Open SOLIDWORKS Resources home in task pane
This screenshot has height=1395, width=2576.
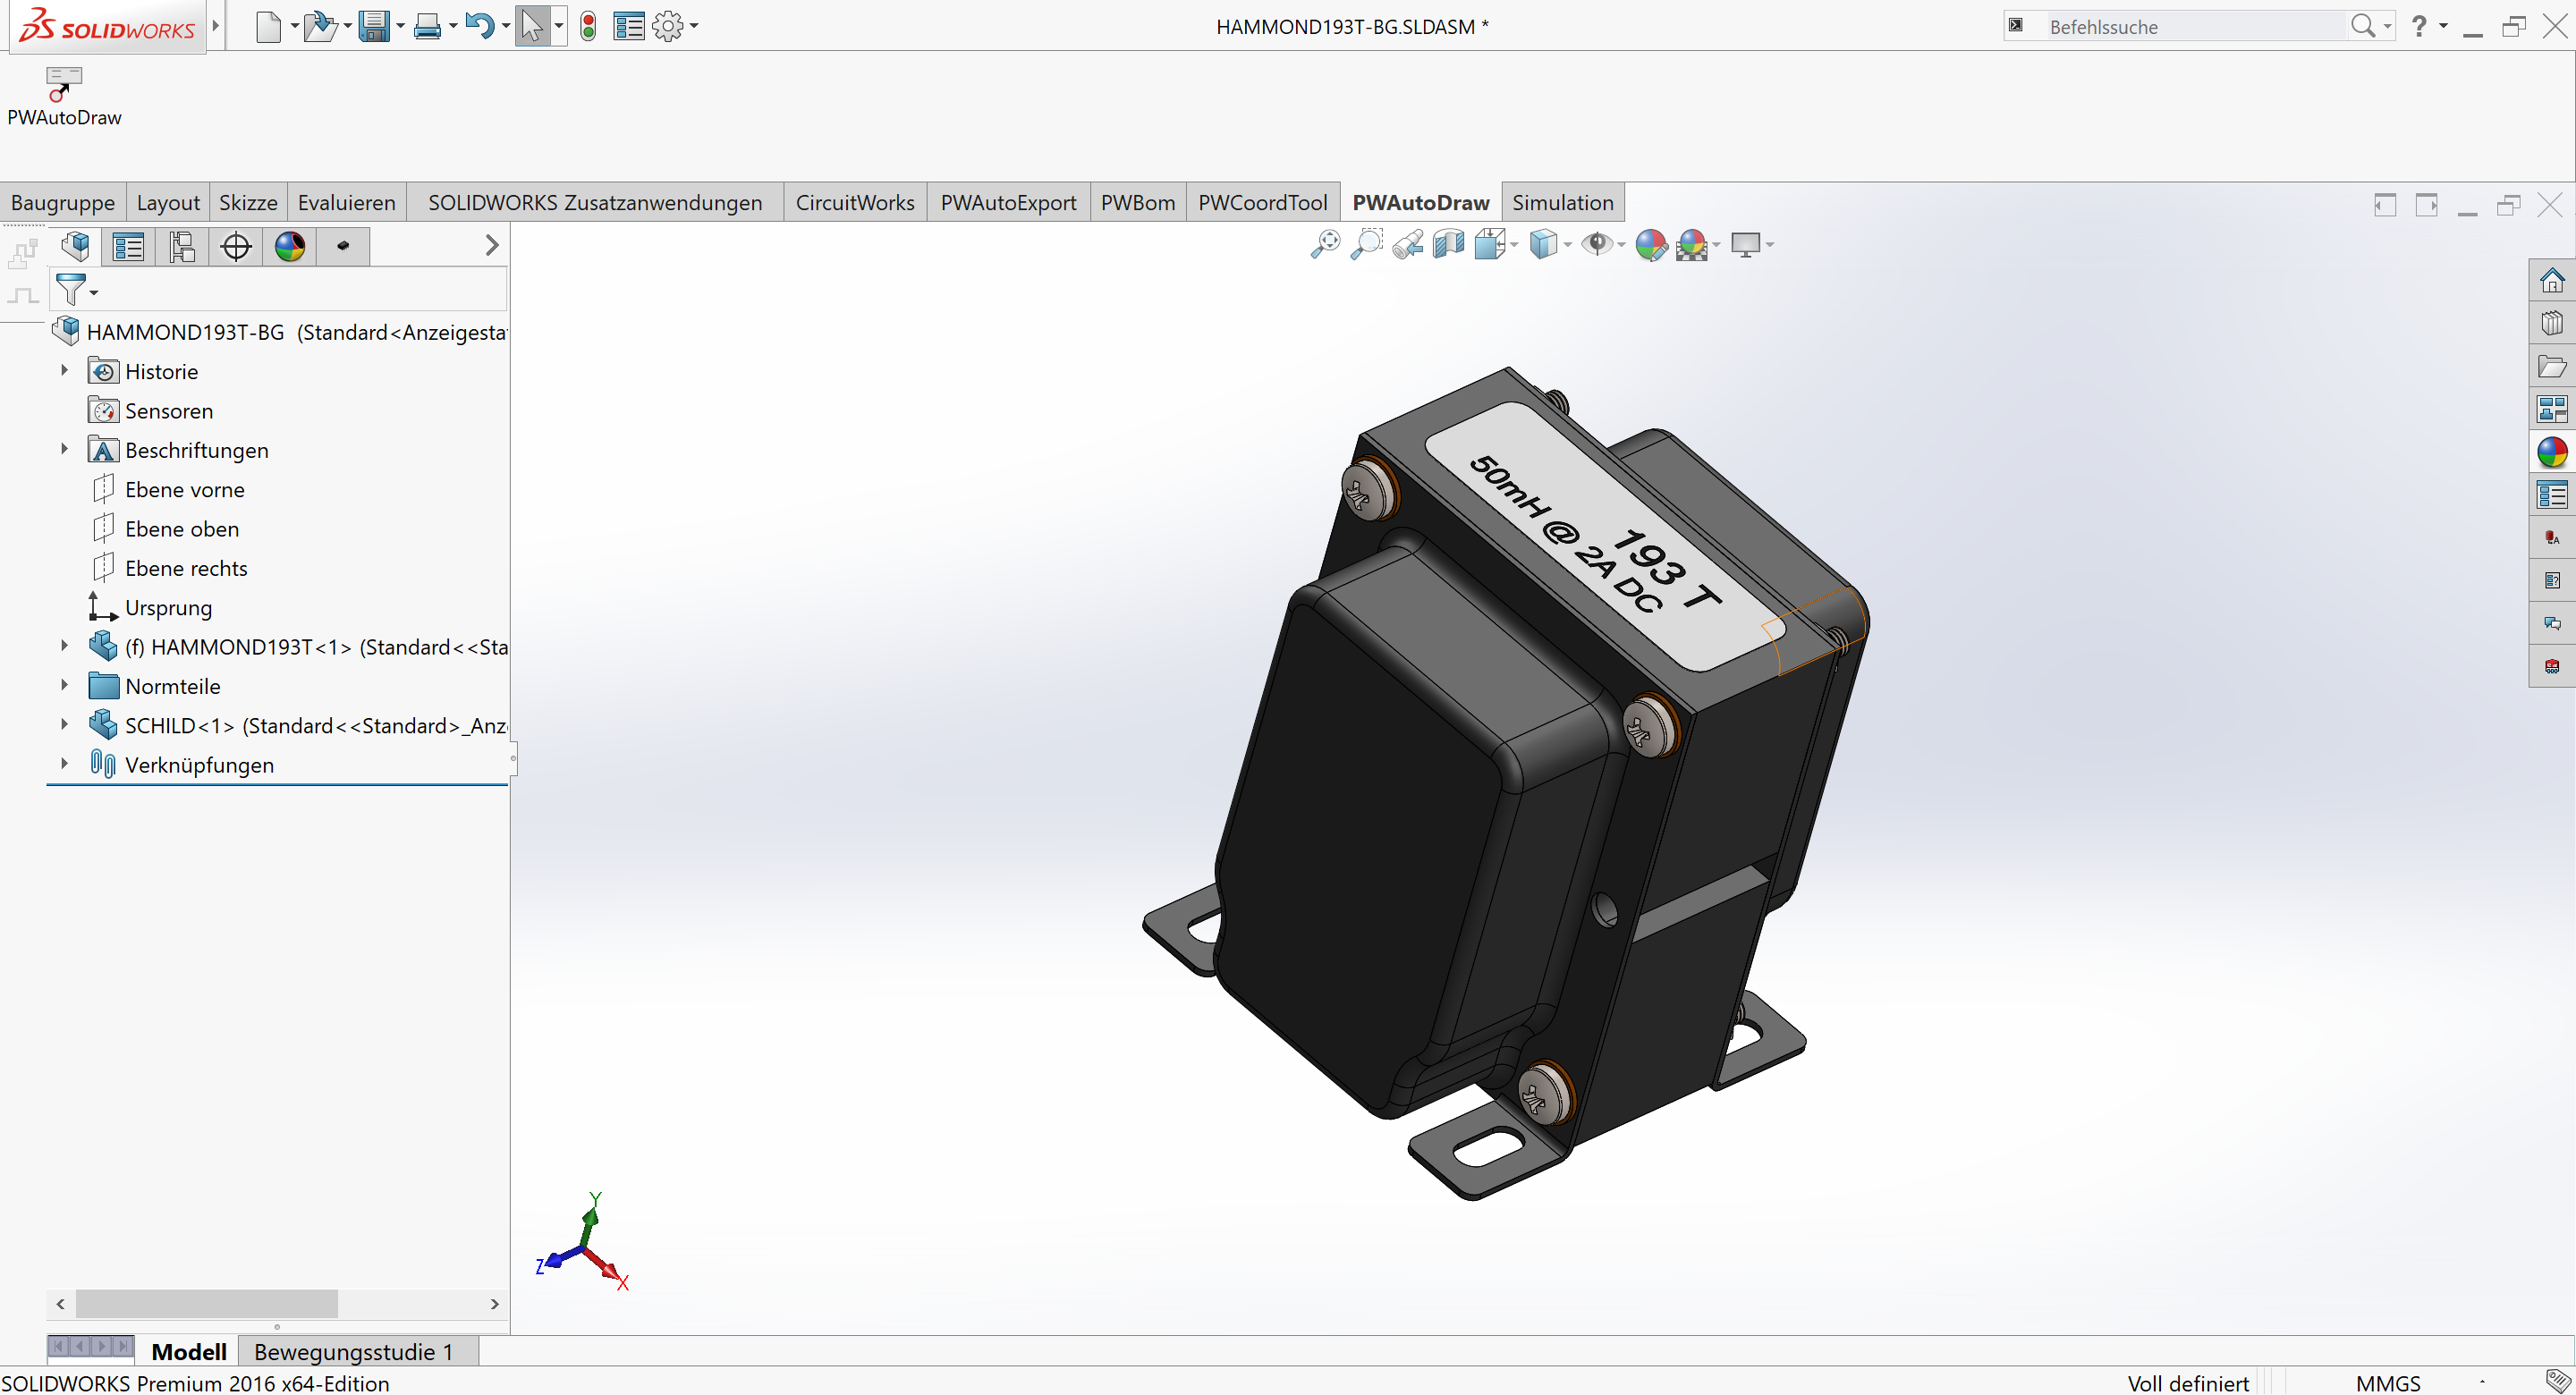point(2552,281)
